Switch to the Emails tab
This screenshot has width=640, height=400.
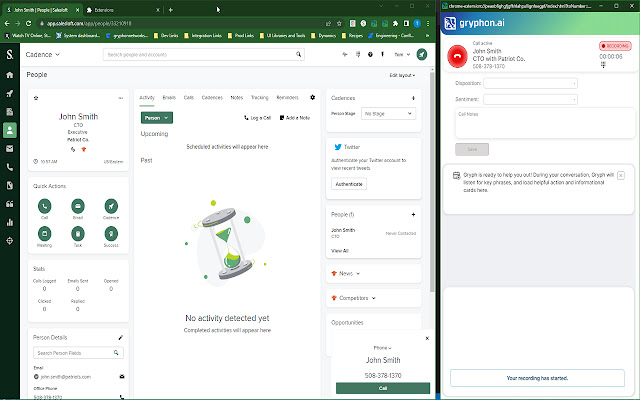(169, 98)
